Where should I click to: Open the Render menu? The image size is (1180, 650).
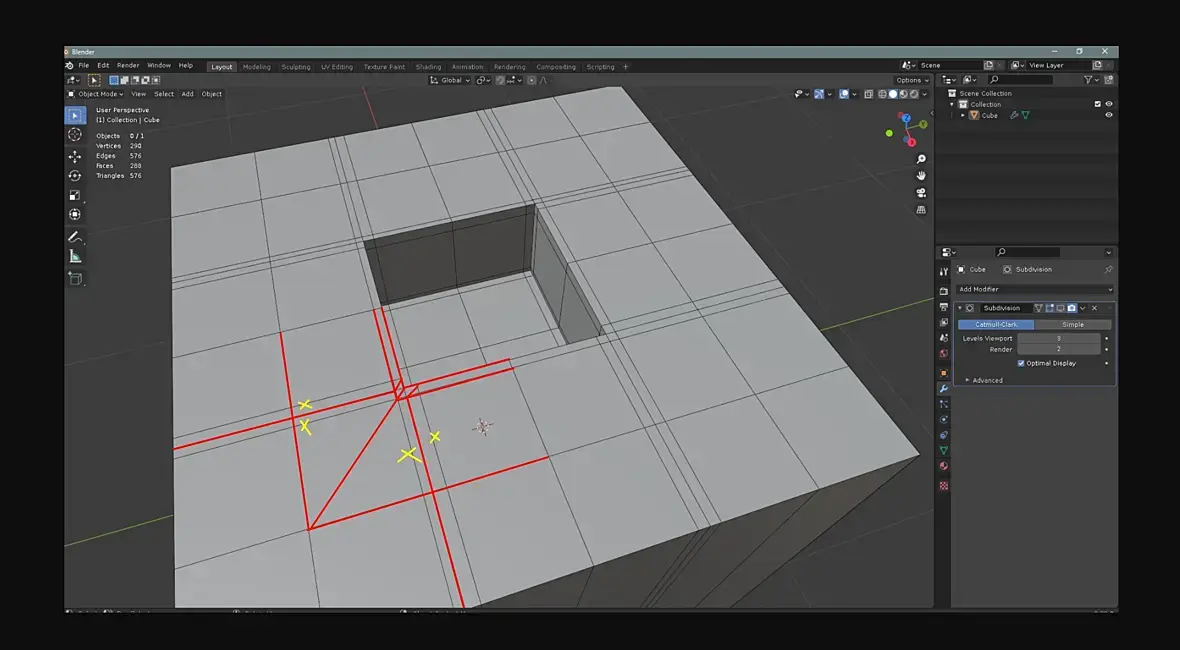[x=128, y=65]
